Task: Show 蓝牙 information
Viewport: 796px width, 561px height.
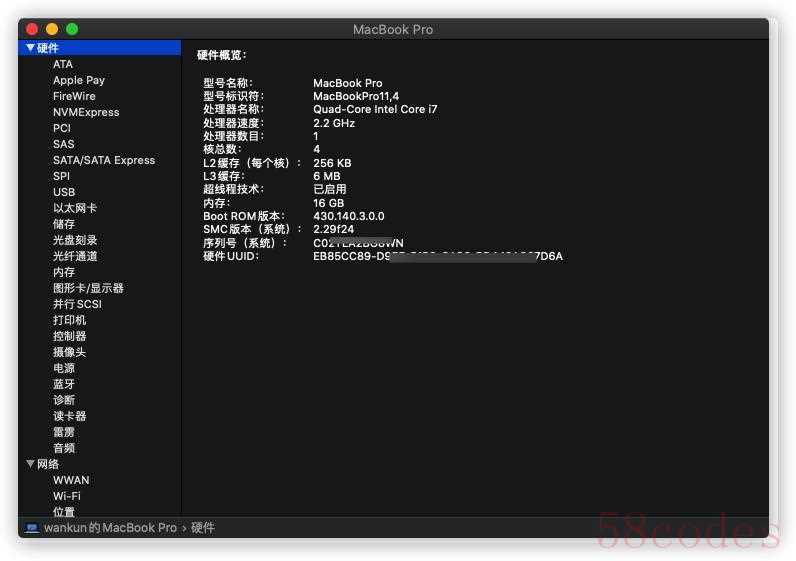Action: (64, 384)
